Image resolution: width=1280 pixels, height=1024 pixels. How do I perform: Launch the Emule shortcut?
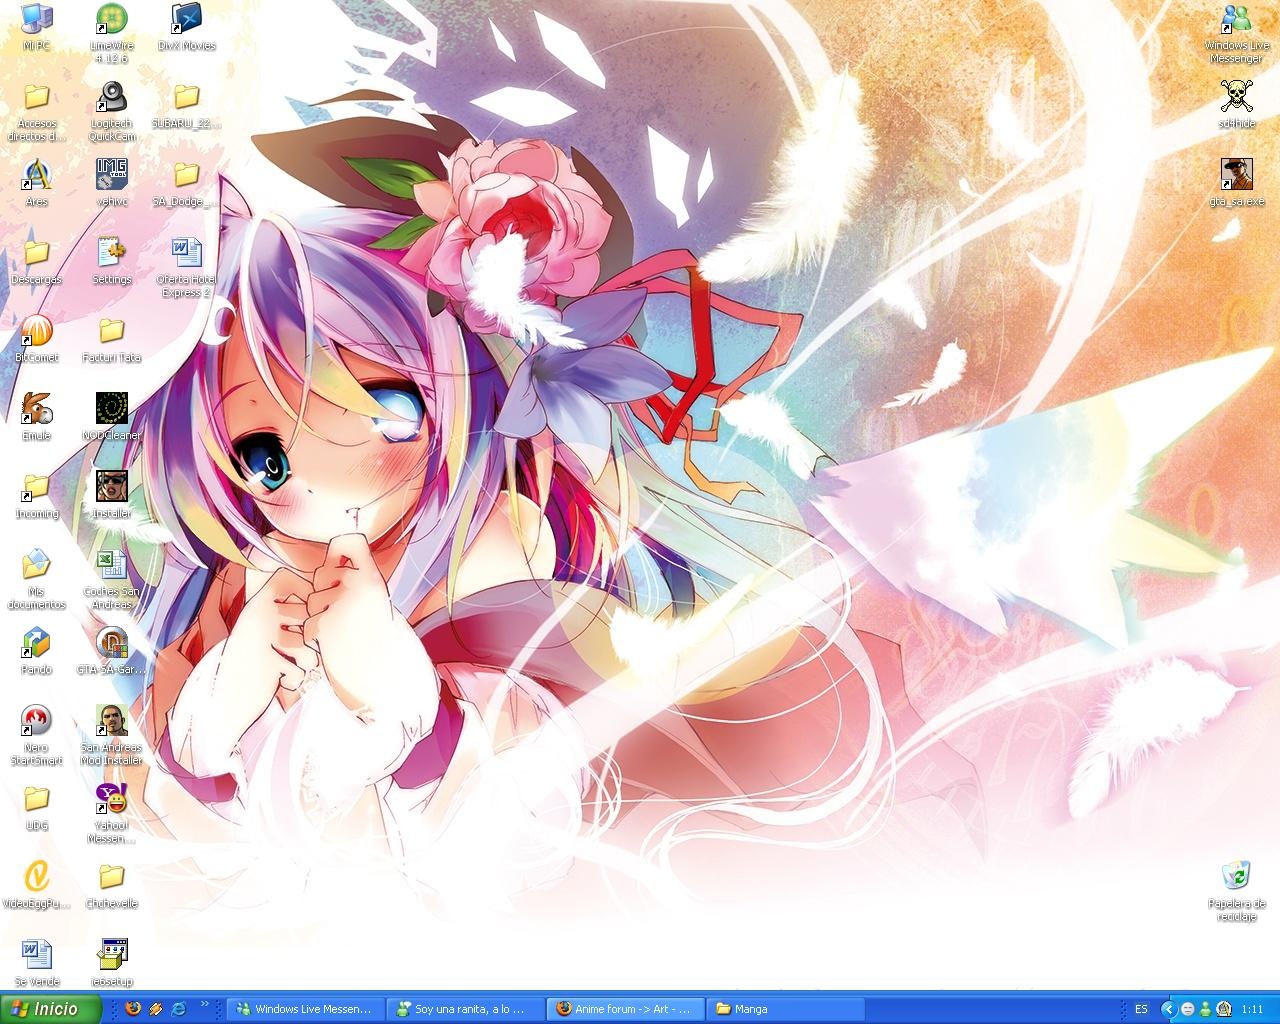pyautogui.click(x=36, y=418)
